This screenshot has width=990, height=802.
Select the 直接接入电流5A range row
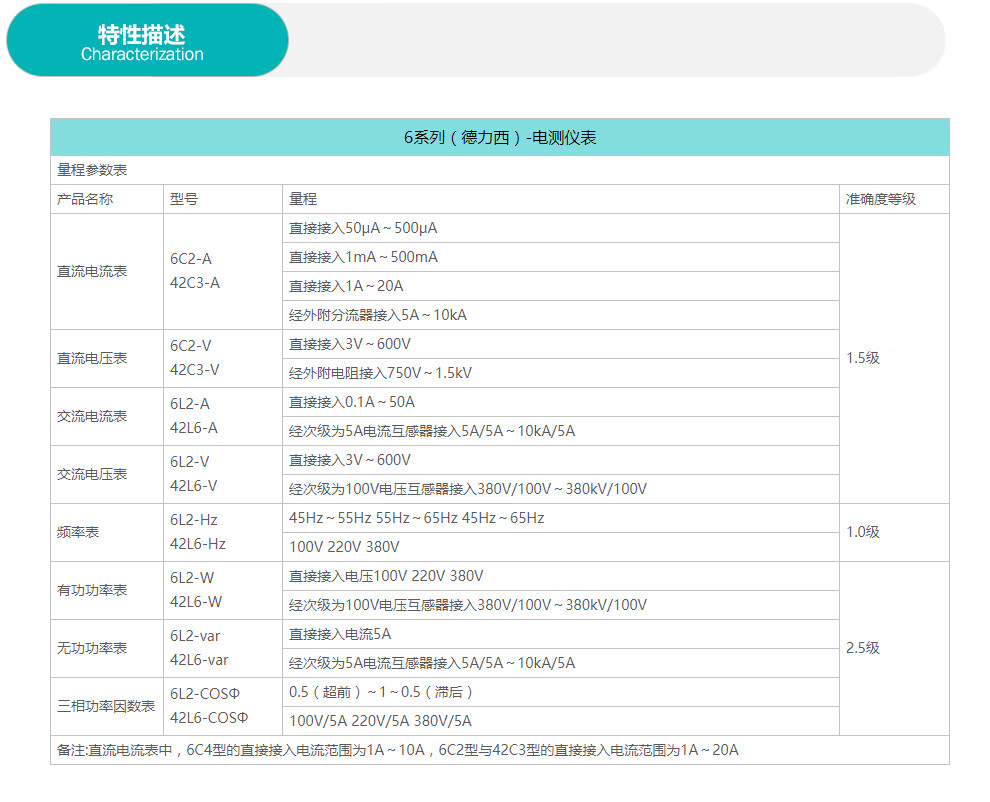pyautogui.click(x=340, y=634)
